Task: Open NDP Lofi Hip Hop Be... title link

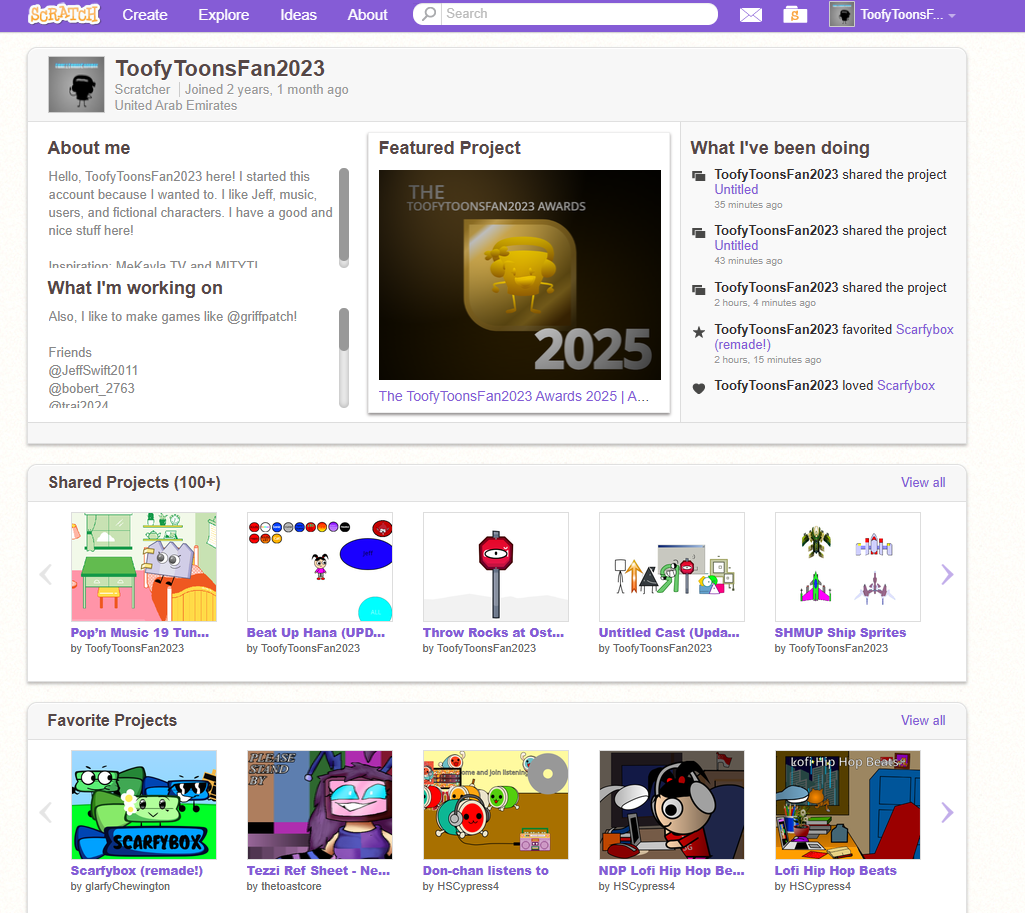Action: pyautogui.click(x=671, y=871)
